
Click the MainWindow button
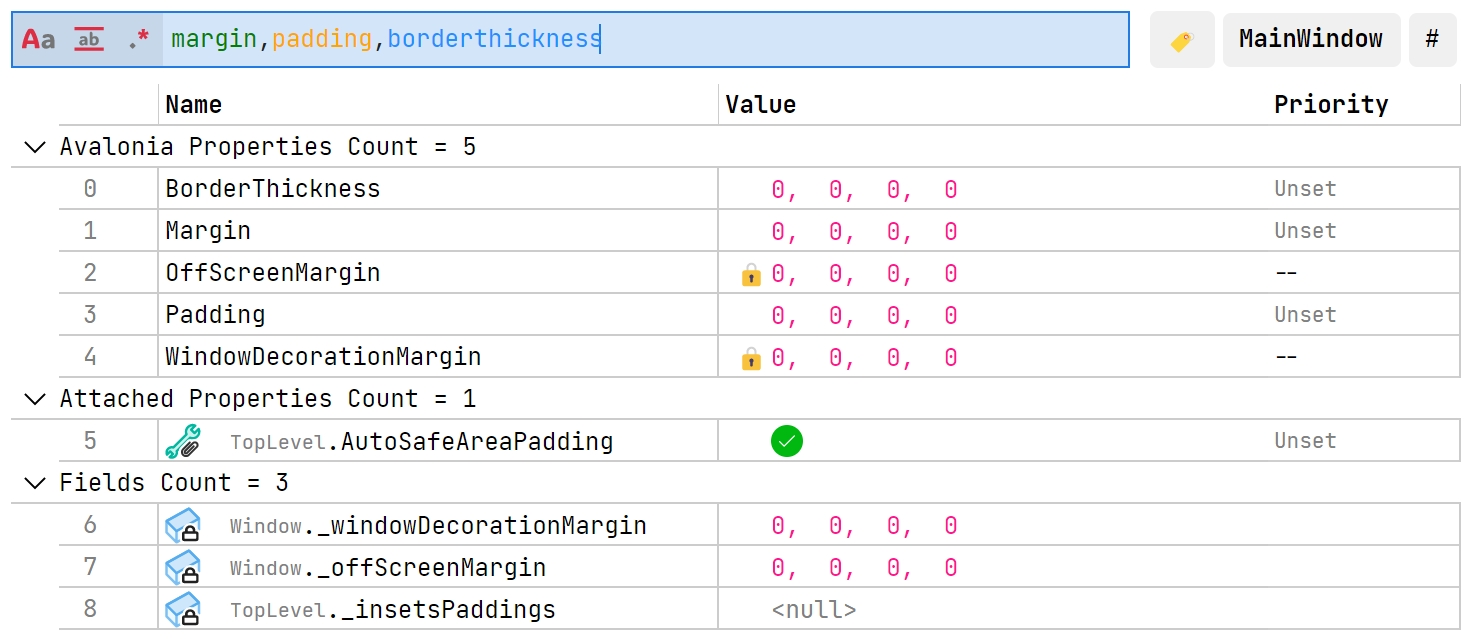(1311, 40)
